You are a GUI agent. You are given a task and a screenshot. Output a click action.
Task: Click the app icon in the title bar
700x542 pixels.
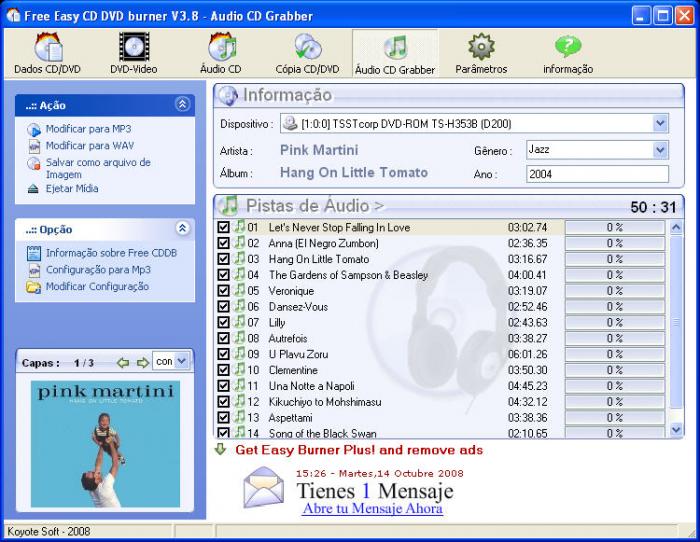tap(13, 16)
